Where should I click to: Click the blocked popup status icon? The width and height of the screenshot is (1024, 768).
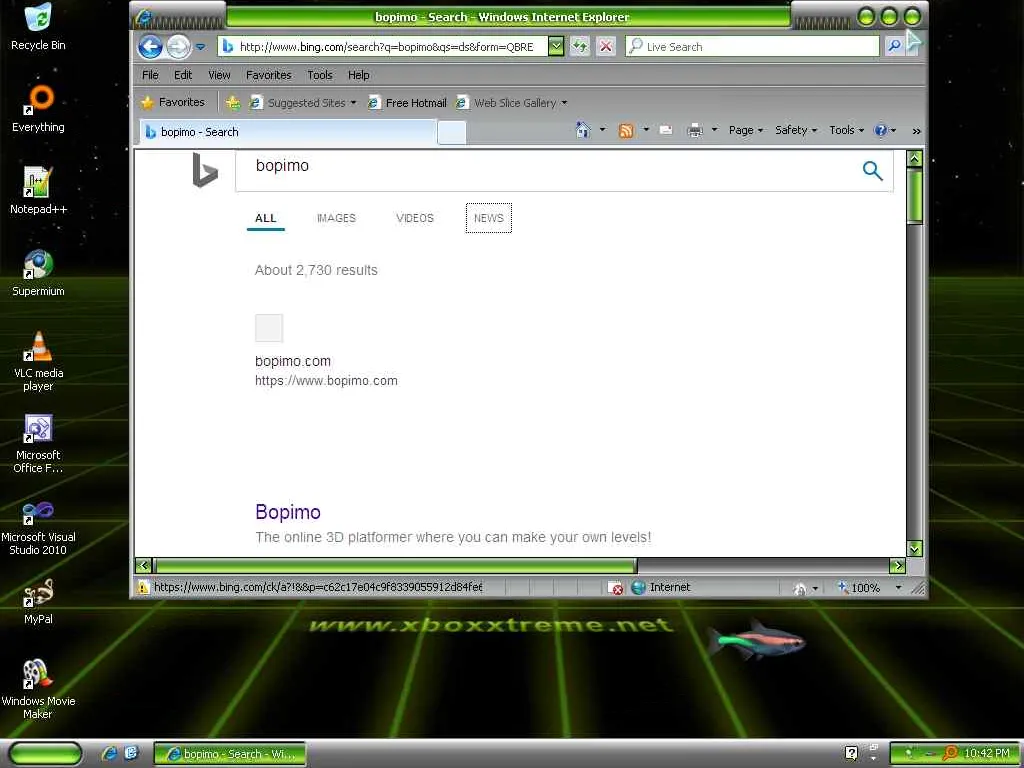[x=615, y=588]
